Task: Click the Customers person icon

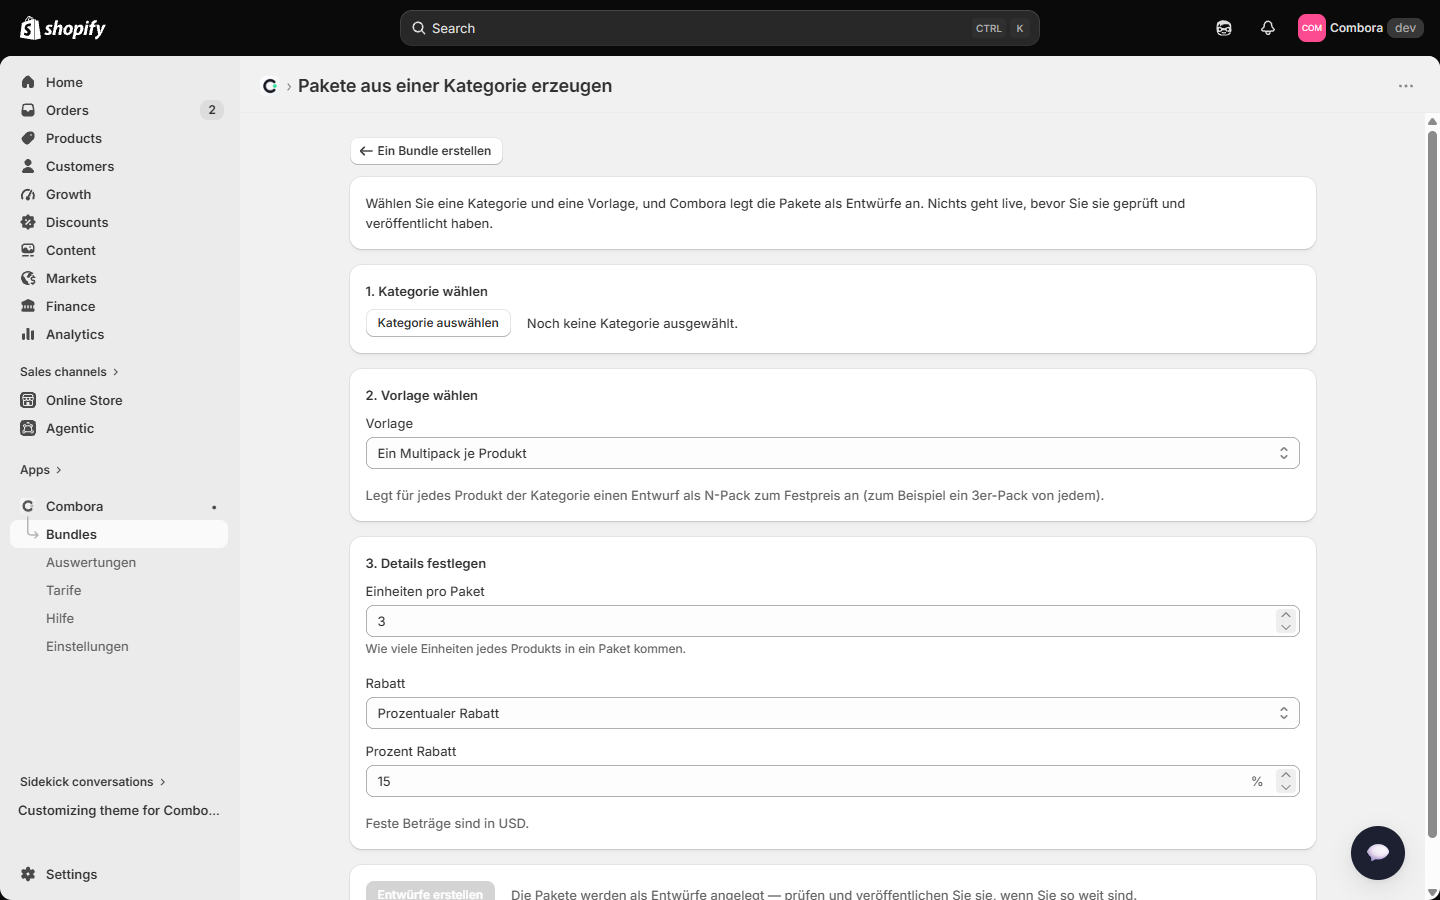Action: [28, 166]
